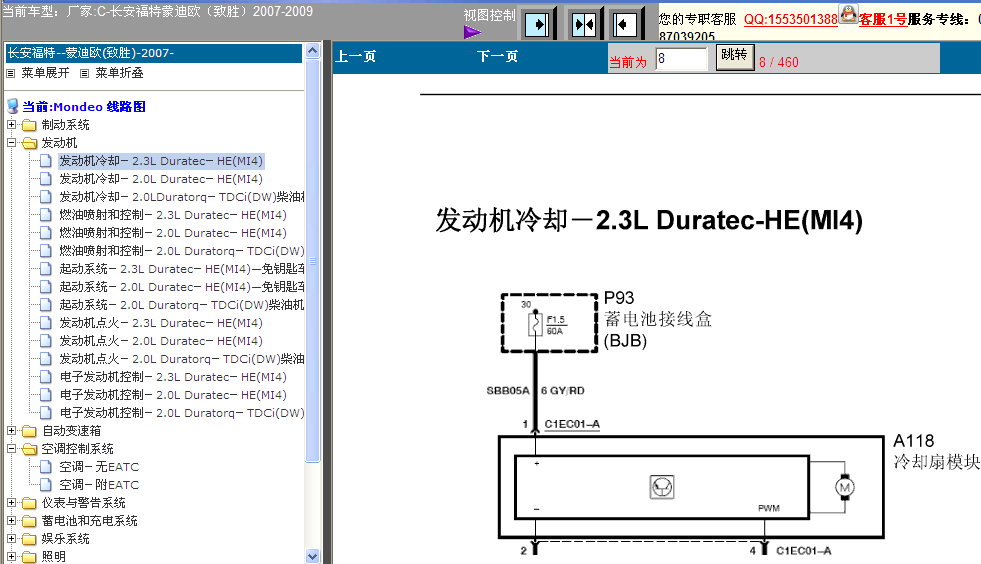Expand the 仪表与警告系统 tree node
This screenshot has width=981, height=564.
pyautogui.click(x=11, y=503)
